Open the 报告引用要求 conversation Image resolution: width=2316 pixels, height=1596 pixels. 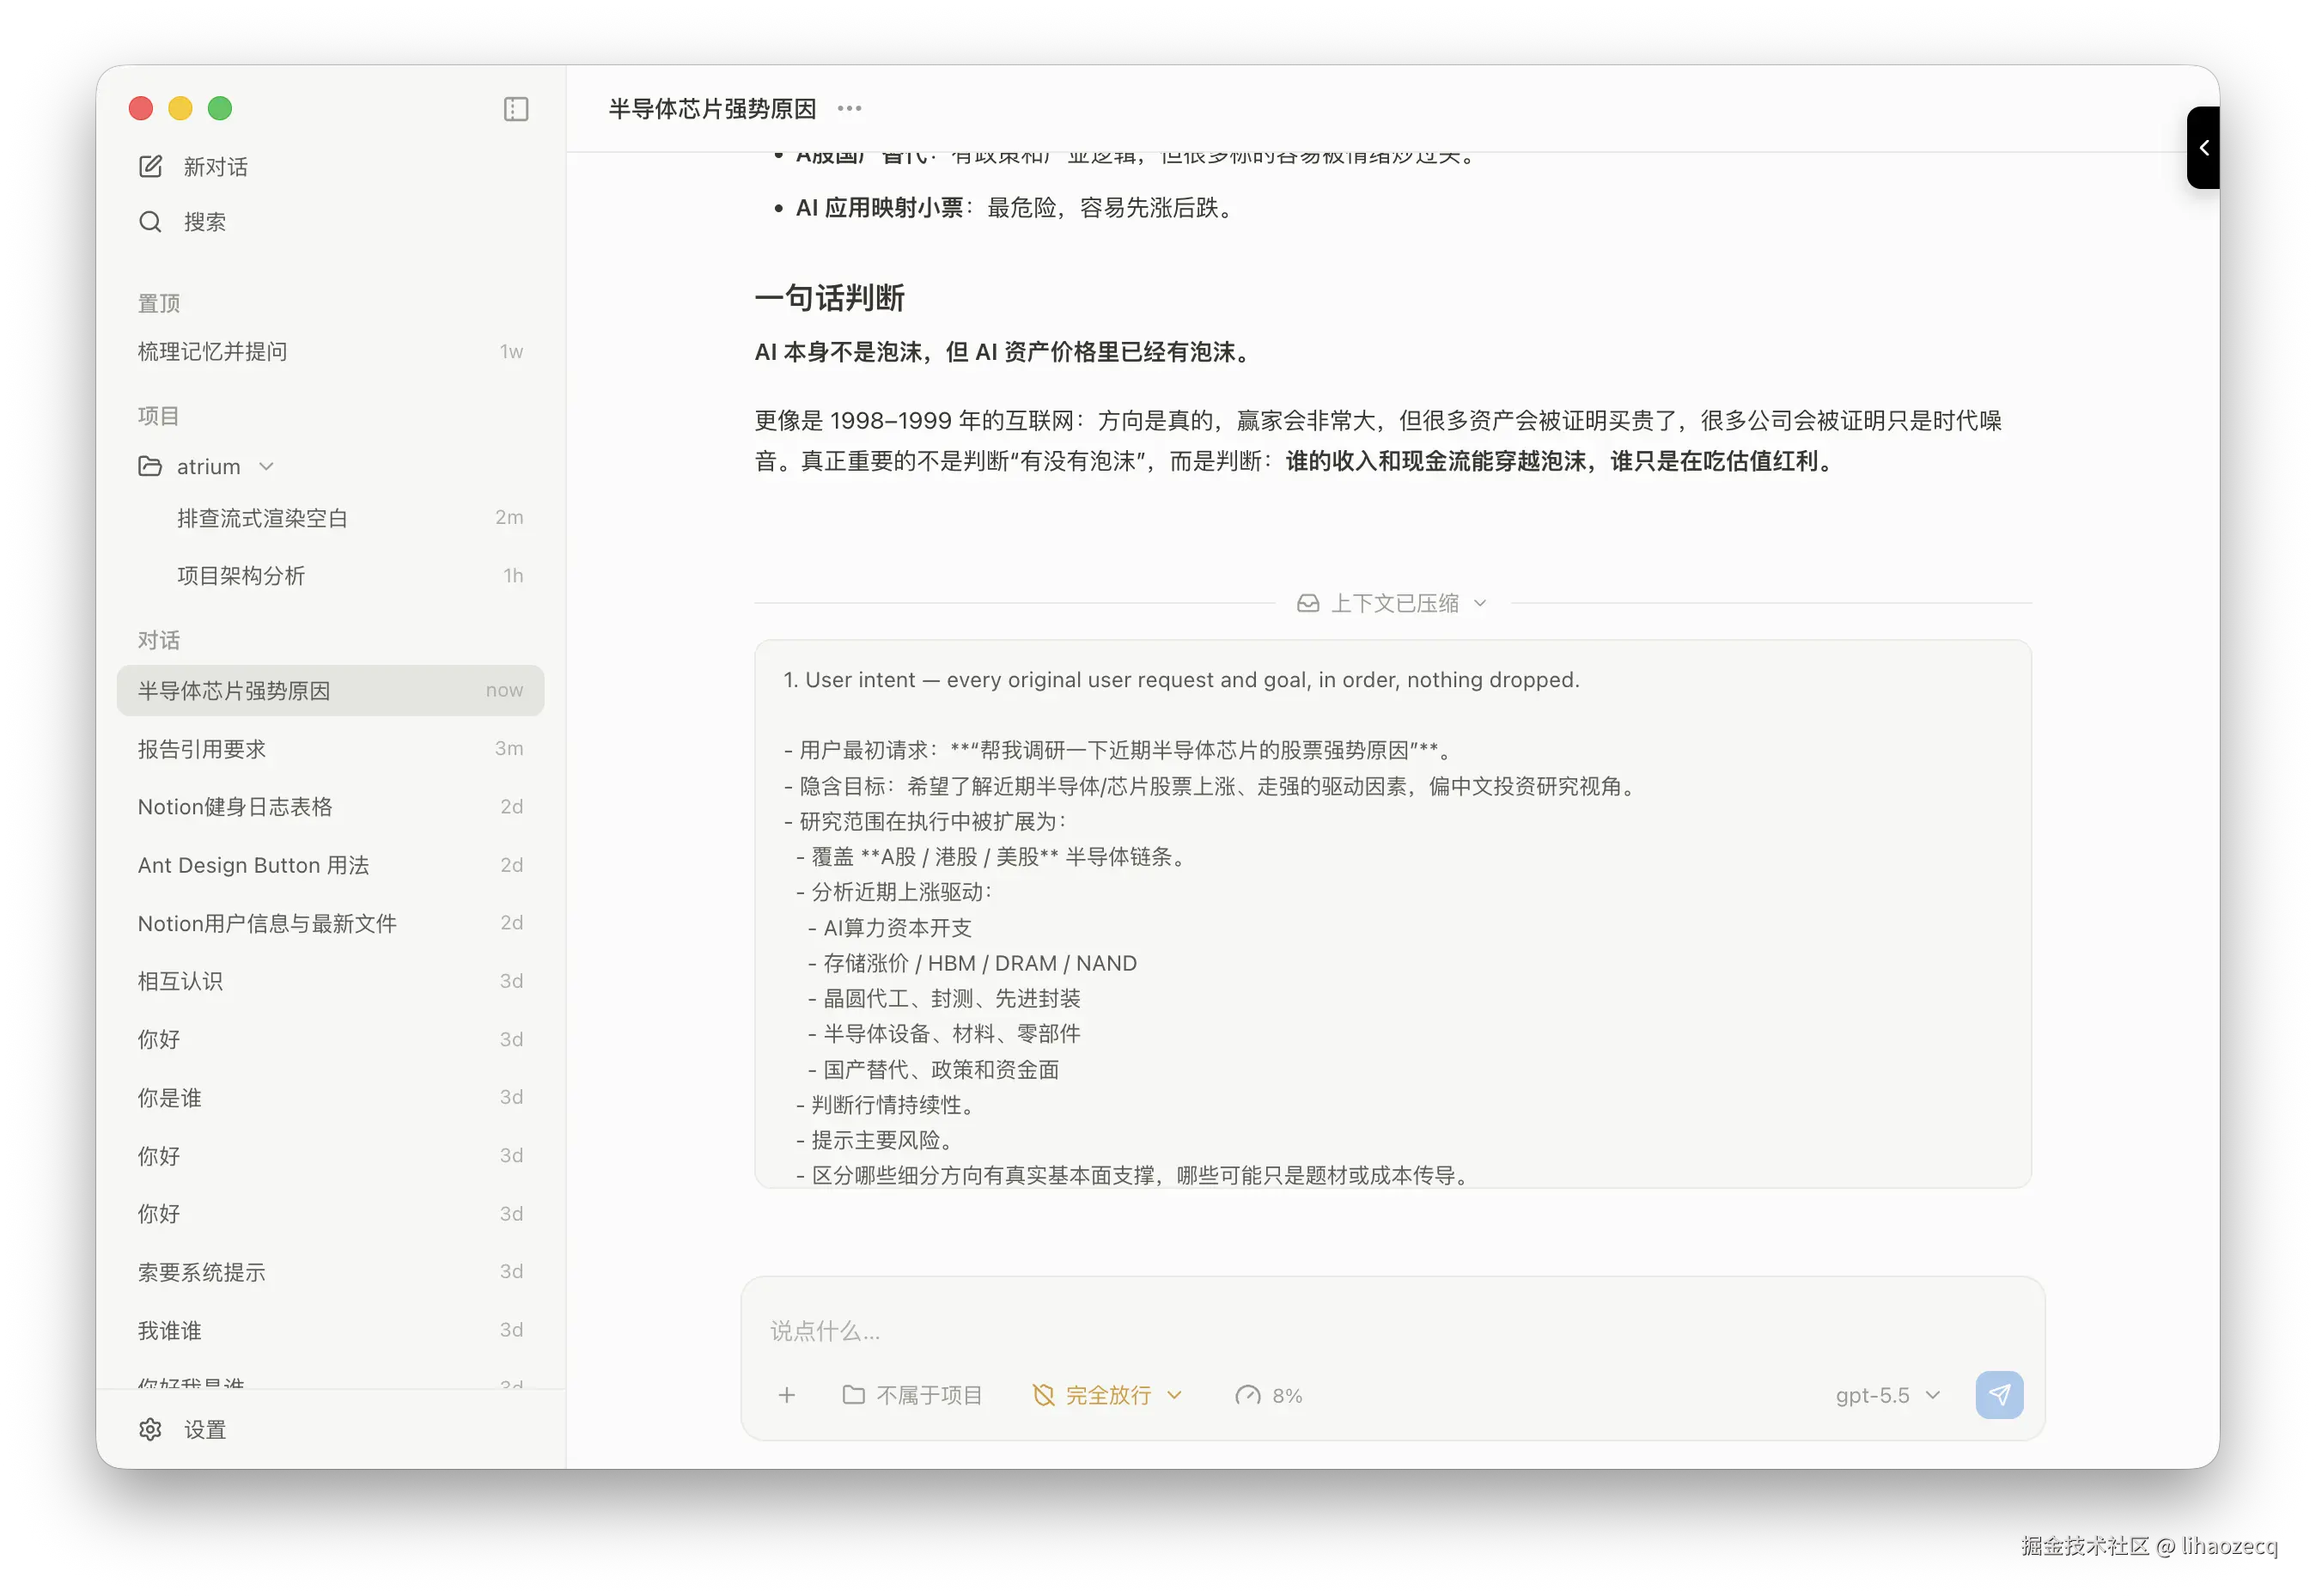click(x=330, y=749)
